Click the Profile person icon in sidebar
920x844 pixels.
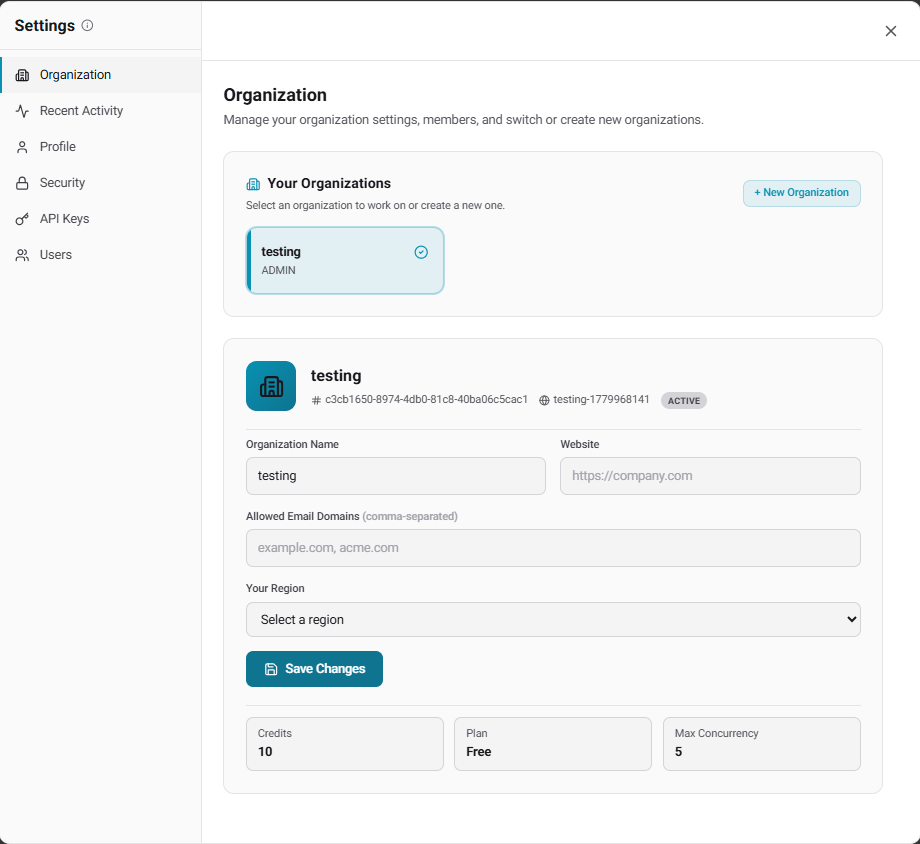(22, 147)
